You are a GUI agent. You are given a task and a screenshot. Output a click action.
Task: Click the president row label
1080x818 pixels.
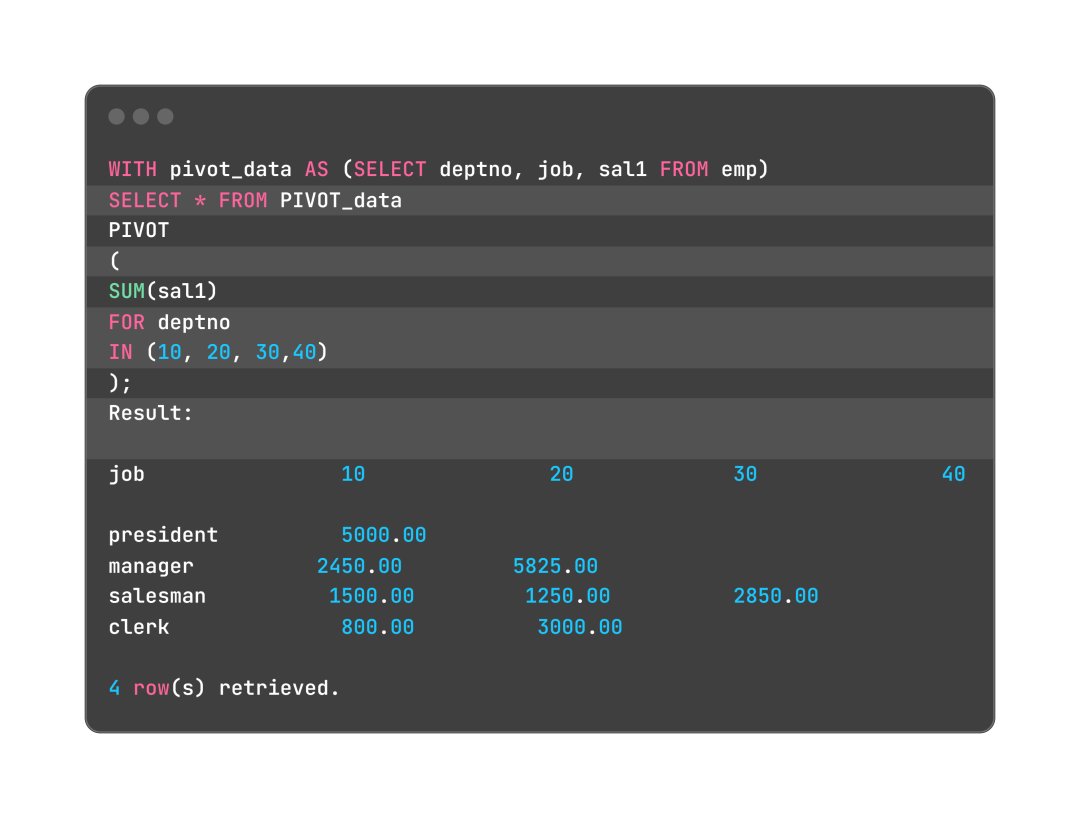pos(163,535)
